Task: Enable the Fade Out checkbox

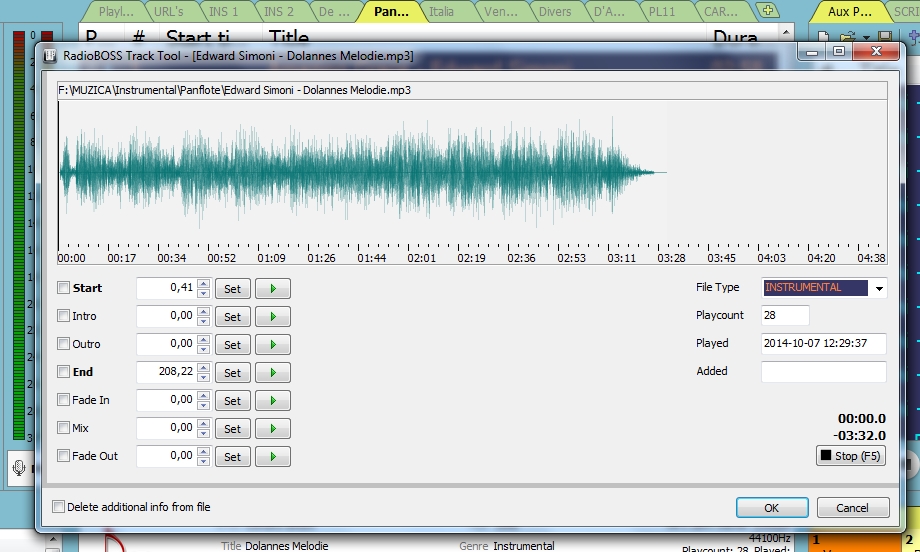Action: click(63, 455)
